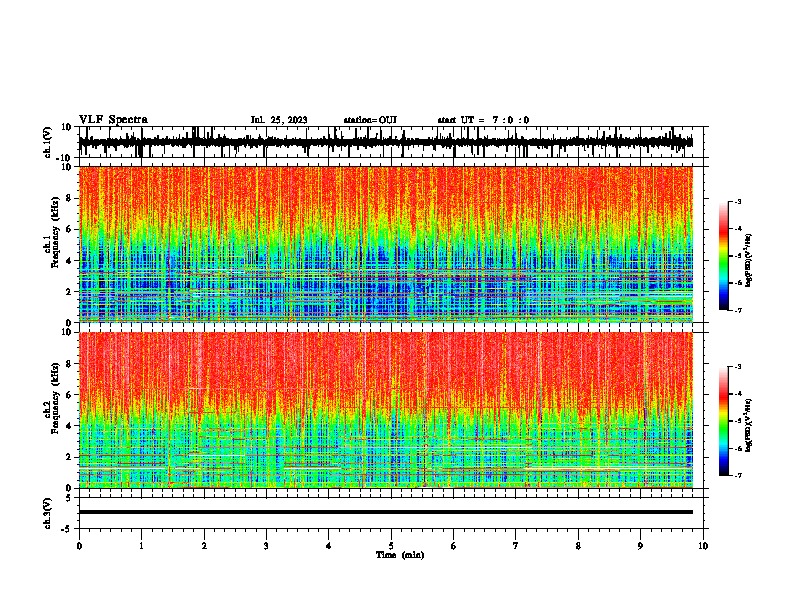Click the "-5" tick on ch.3(V) axis
The height and width of the screenshot is (612, 792).
click(x=67, y=529)
